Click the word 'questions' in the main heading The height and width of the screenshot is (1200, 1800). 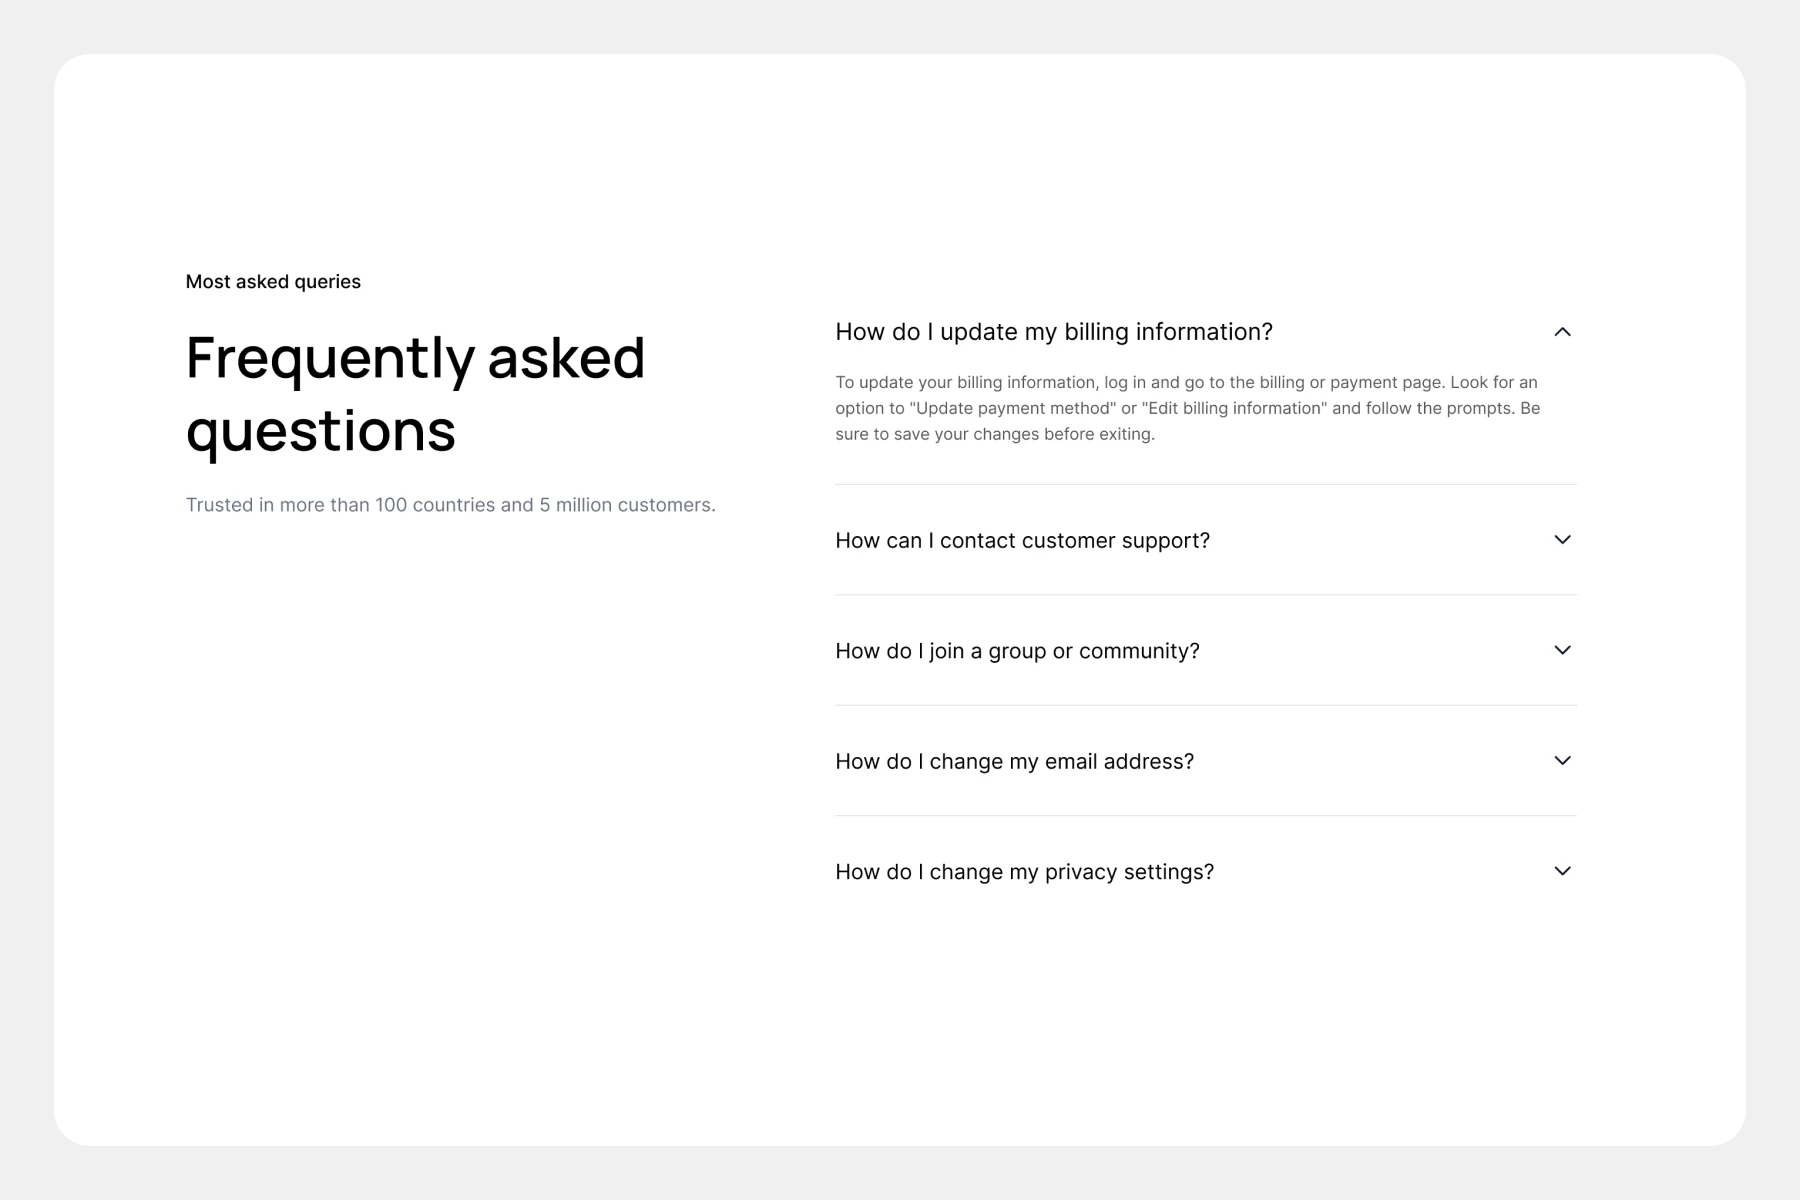pyautogui.click(x=321, y=432)
